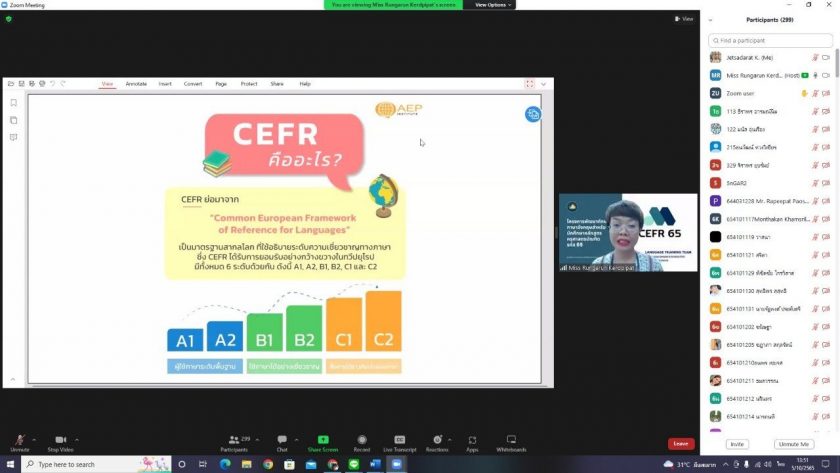Click the green Share Screen button
Viewport: 840px width, 473px height.
click(323, 442)
